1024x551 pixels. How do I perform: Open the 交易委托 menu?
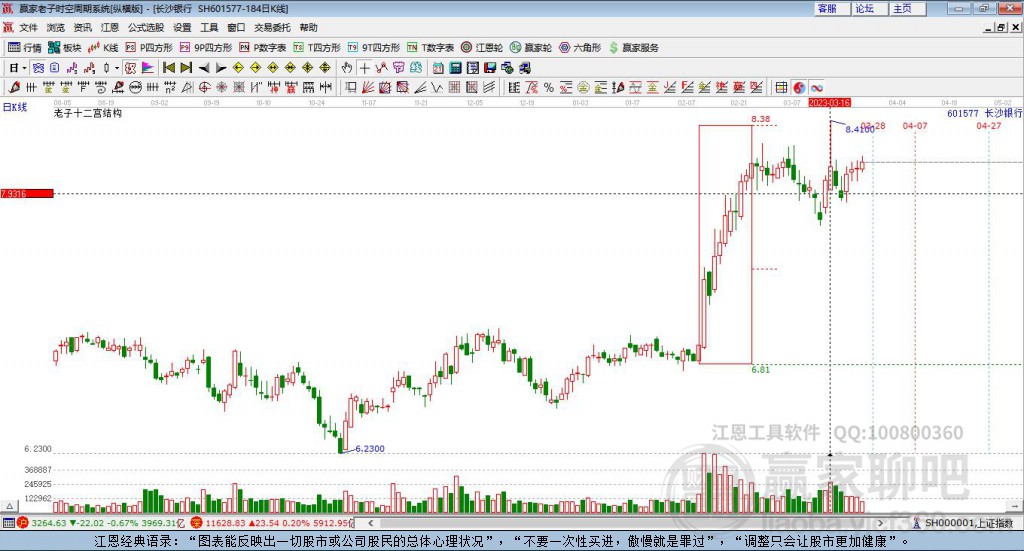point(272,27)
